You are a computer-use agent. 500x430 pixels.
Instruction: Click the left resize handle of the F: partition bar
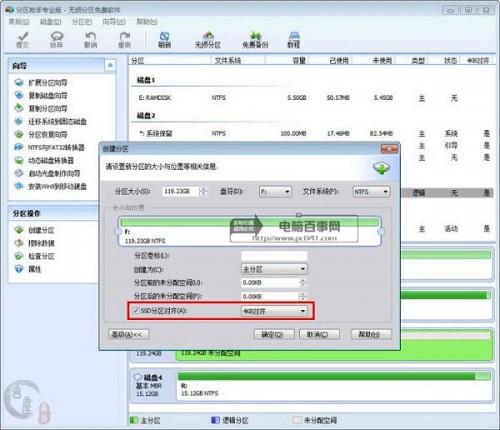pos(118,231)
